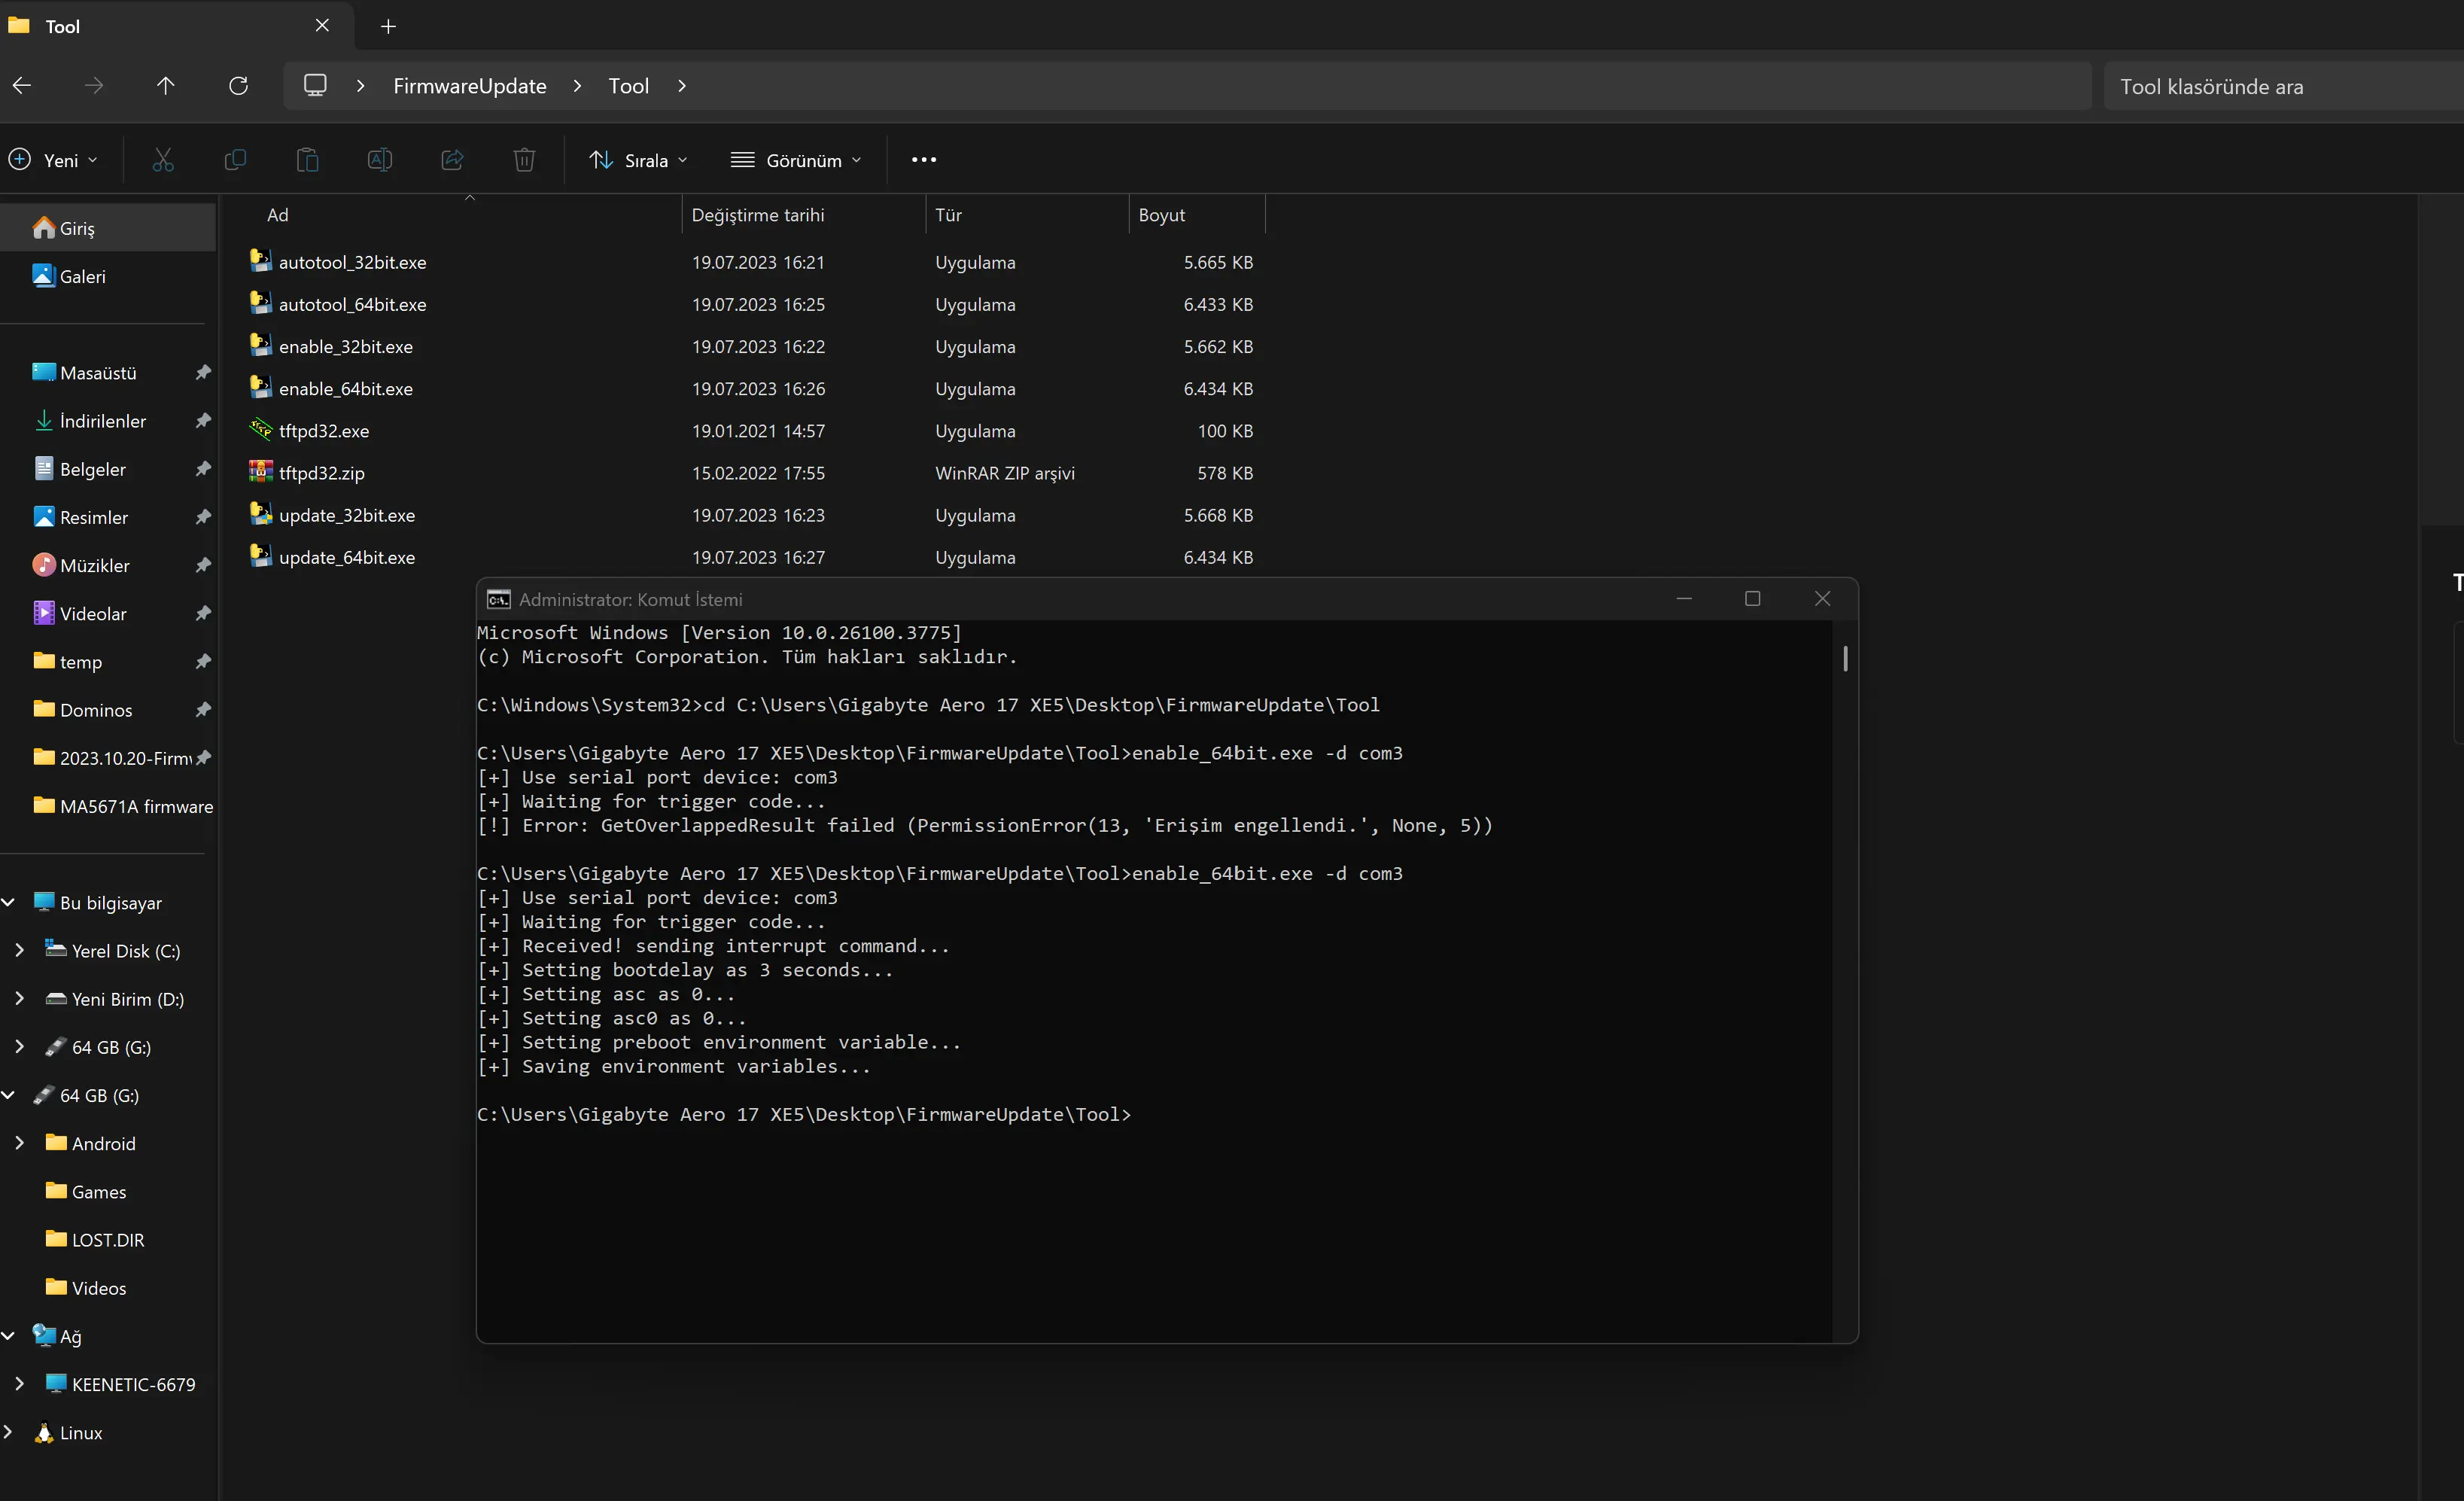Select autotool_64bit.exe file
This screenshot has height=1501, width=2464.
351,304
